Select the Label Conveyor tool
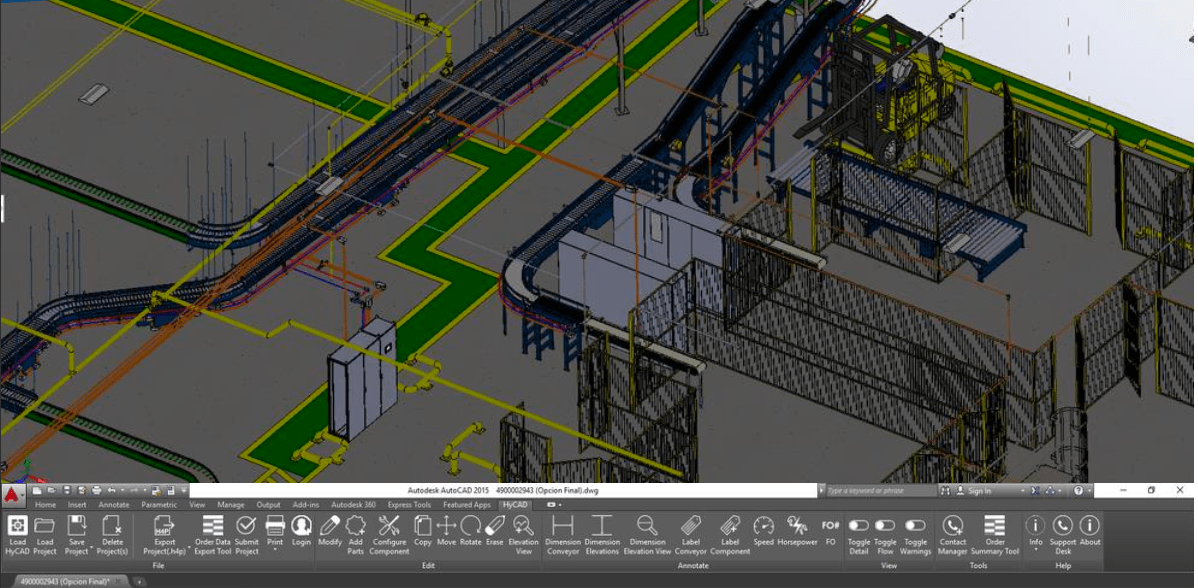1198x588 pixels. 690,526
